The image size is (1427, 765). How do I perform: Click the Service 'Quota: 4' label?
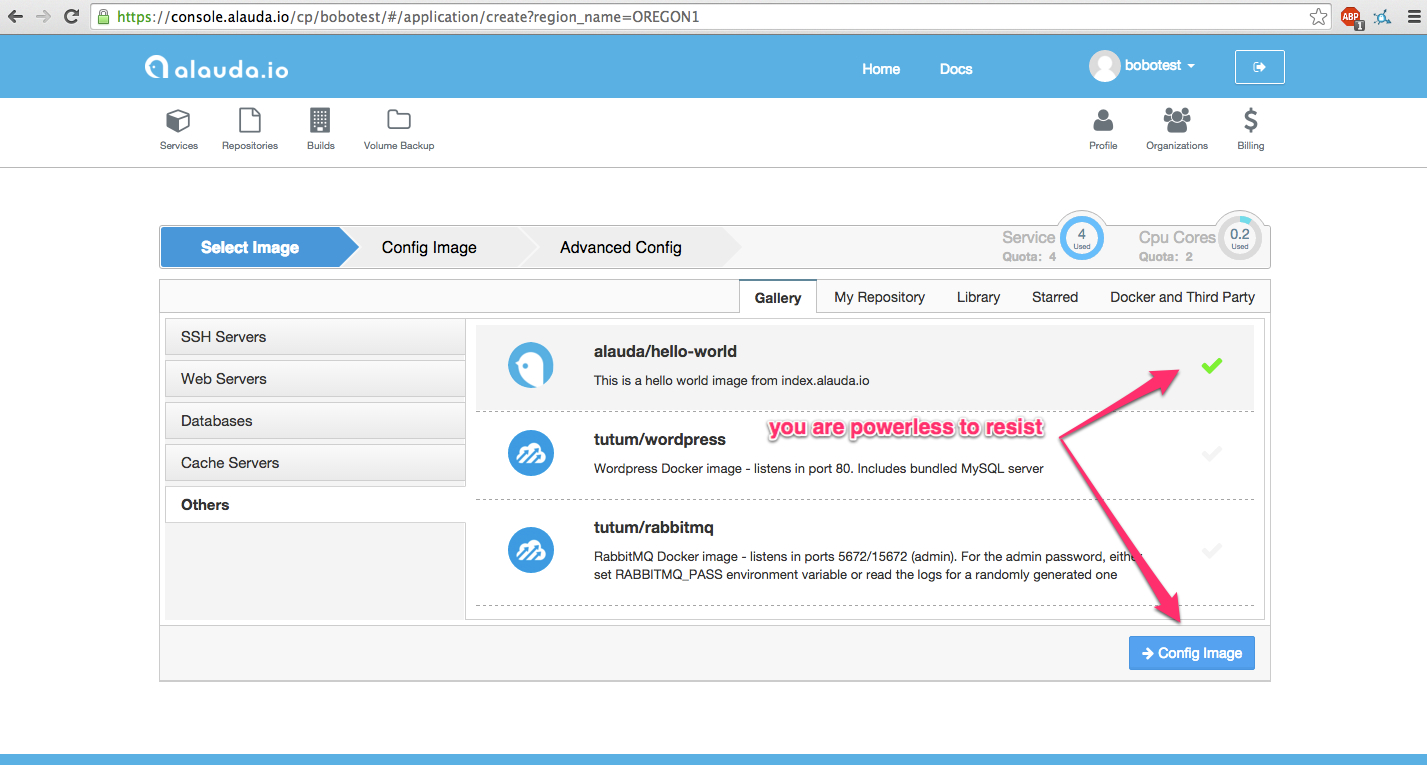(x=1029, y=256)
